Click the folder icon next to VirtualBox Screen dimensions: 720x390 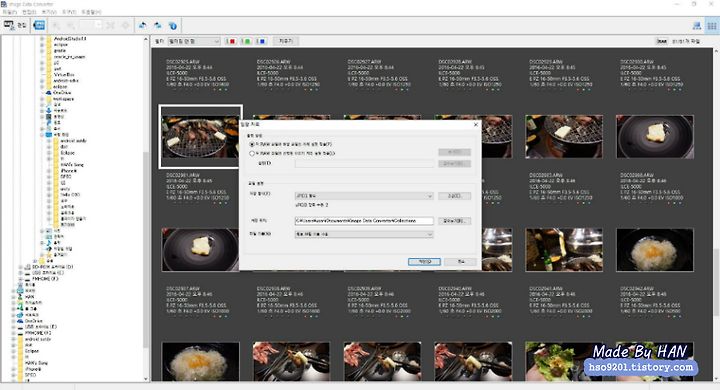49,74
